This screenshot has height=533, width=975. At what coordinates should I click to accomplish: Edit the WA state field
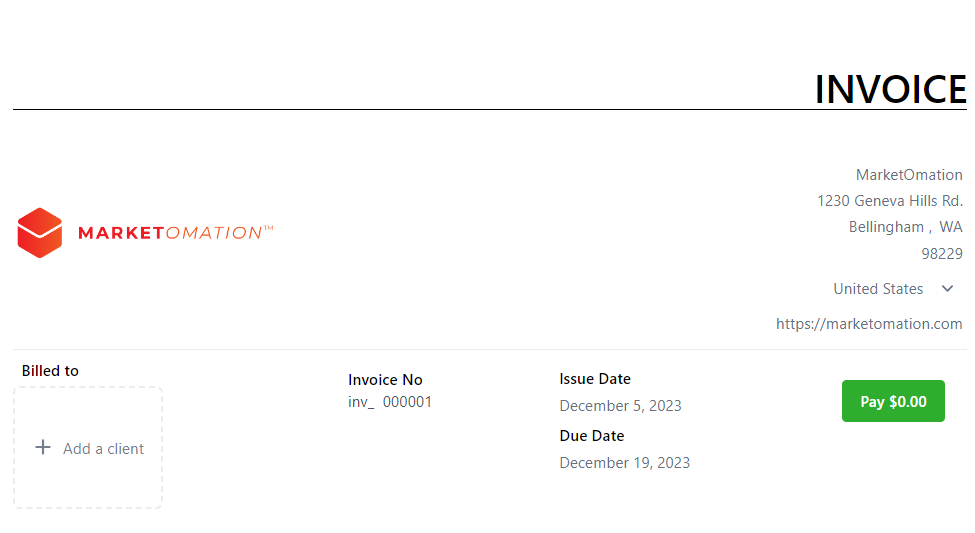(x=951, y=227)
